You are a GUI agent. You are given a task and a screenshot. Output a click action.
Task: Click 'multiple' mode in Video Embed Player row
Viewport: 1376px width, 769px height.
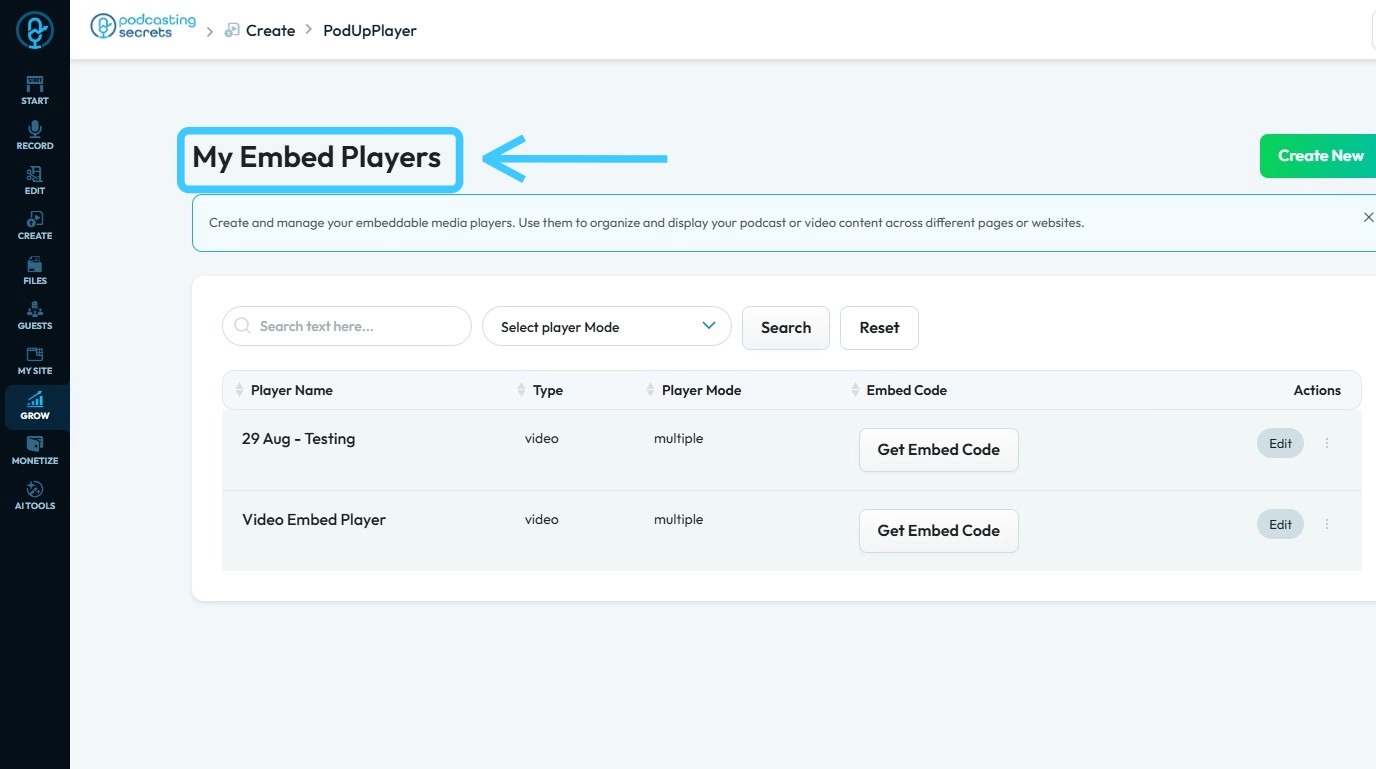(x=679, y=519)
